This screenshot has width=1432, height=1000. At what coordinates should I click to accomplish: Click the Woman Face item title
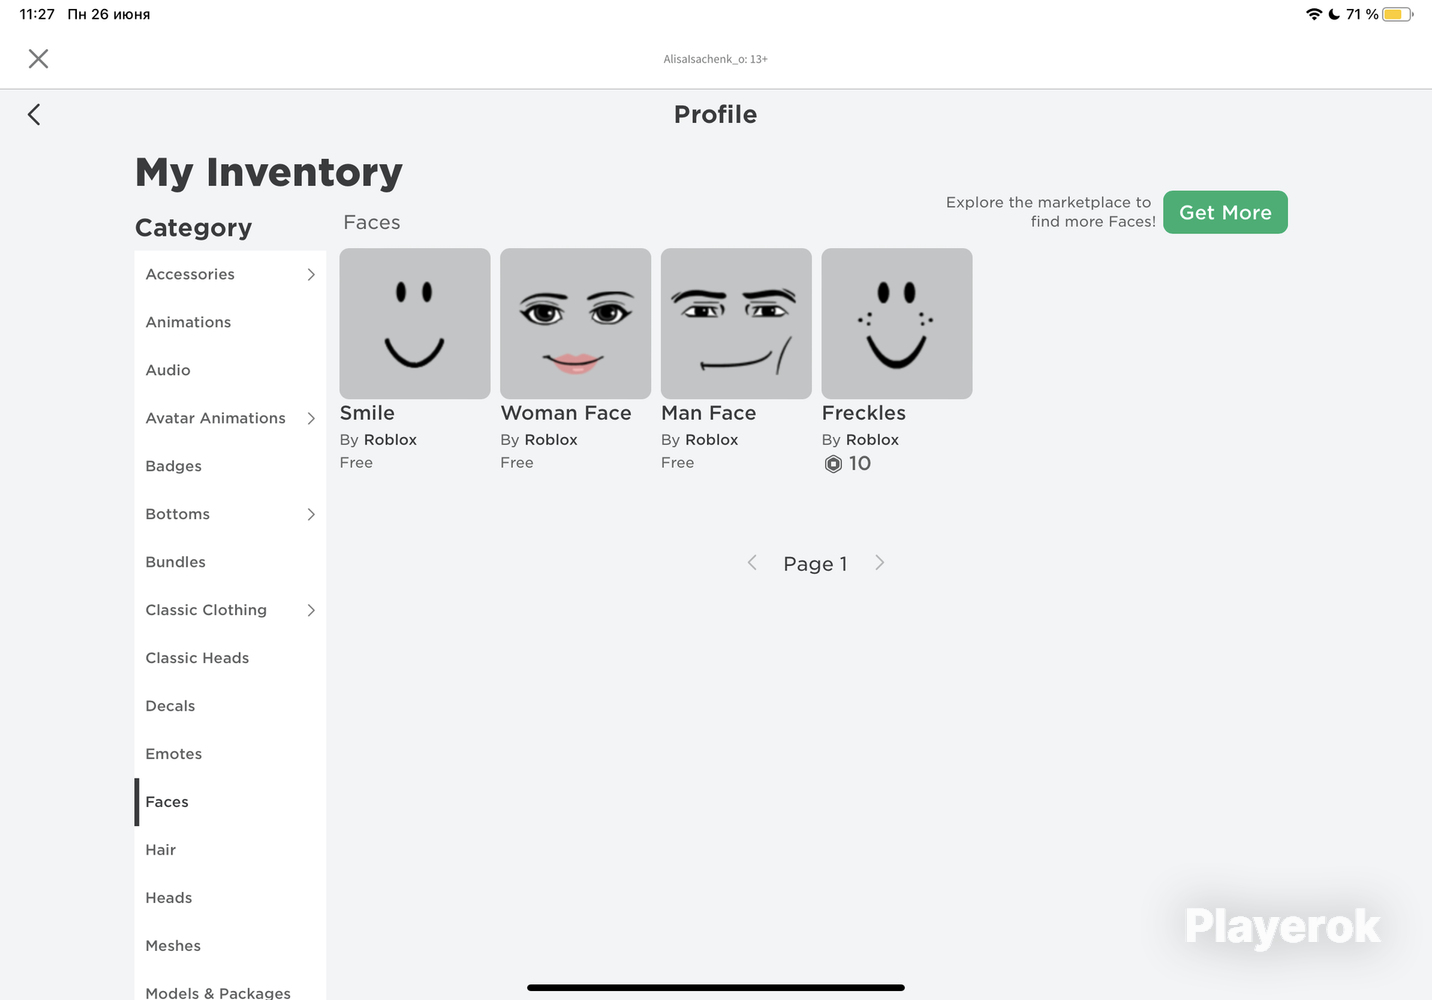click(566, 413)
